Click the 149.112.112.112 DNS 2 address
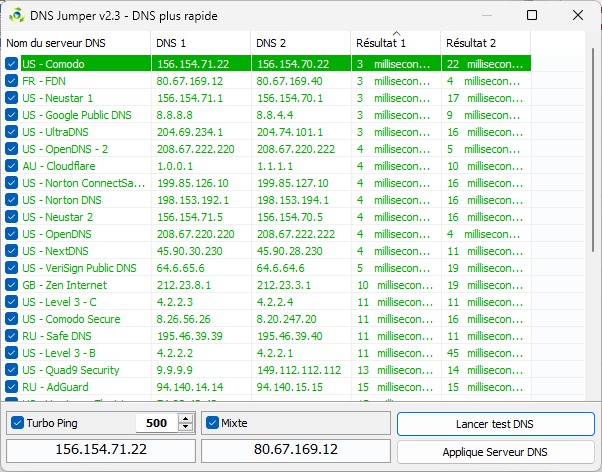Viewport: 602px width, 472px height. pyautogui.click(x=299, y=370)
